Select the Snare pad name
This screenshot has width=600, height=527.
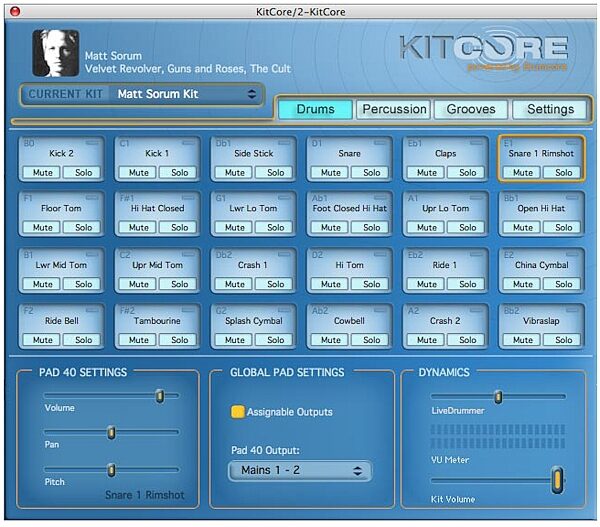[x=349, y=153]
